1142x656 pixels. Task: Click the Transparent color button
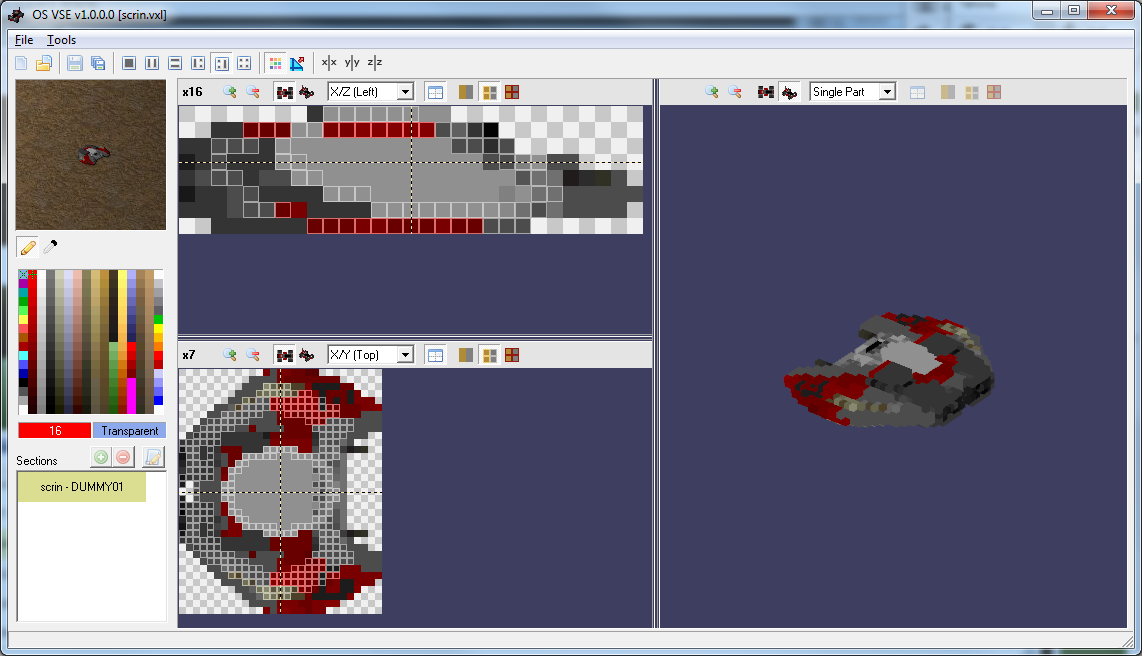[129, 431]
